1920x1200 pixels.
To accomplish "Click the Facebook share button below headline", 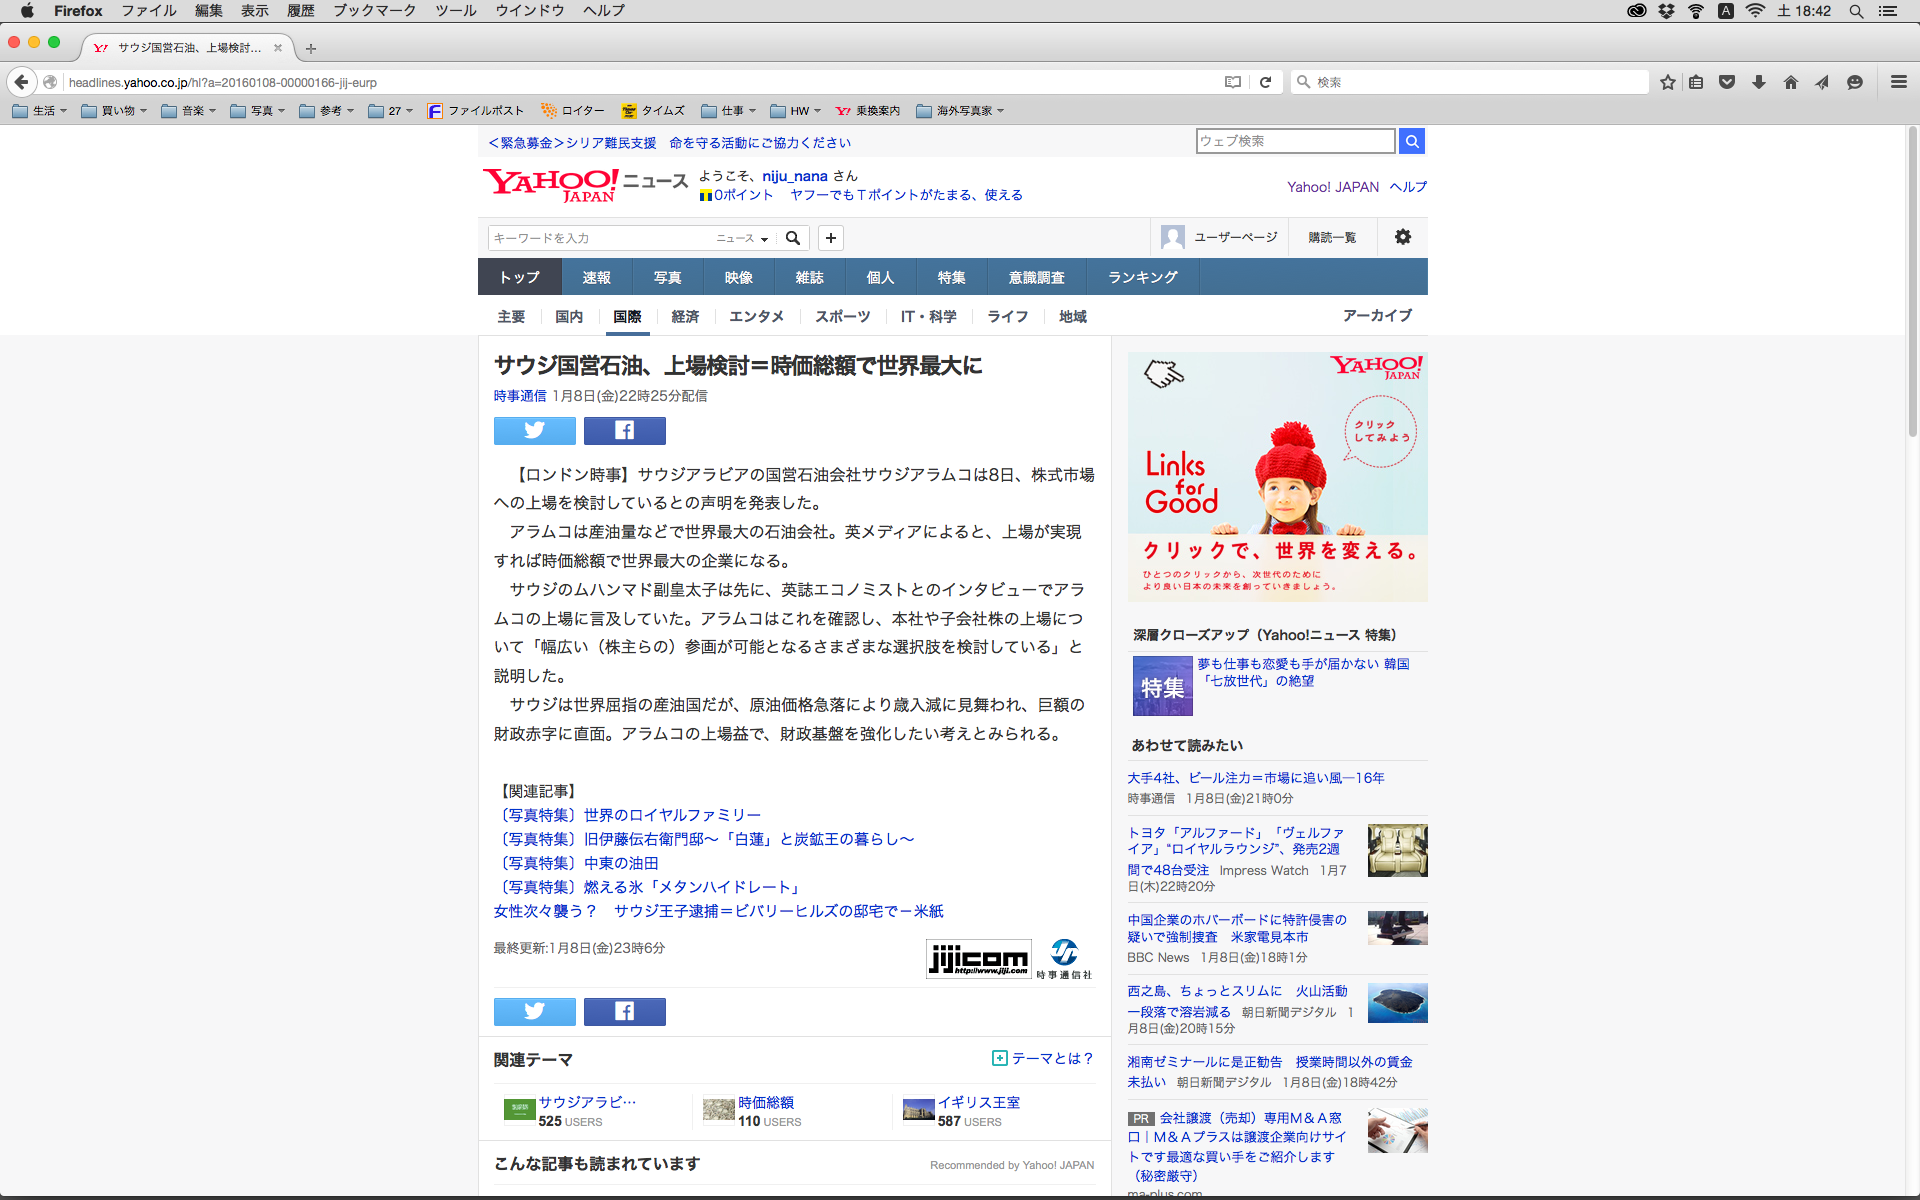I will [x=624, y=431].
